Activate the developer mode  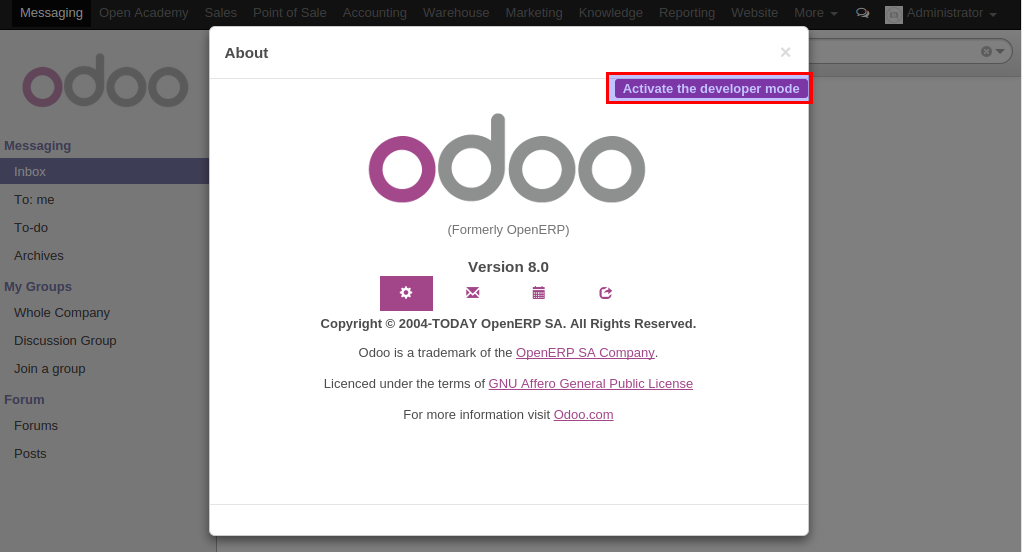710,89
